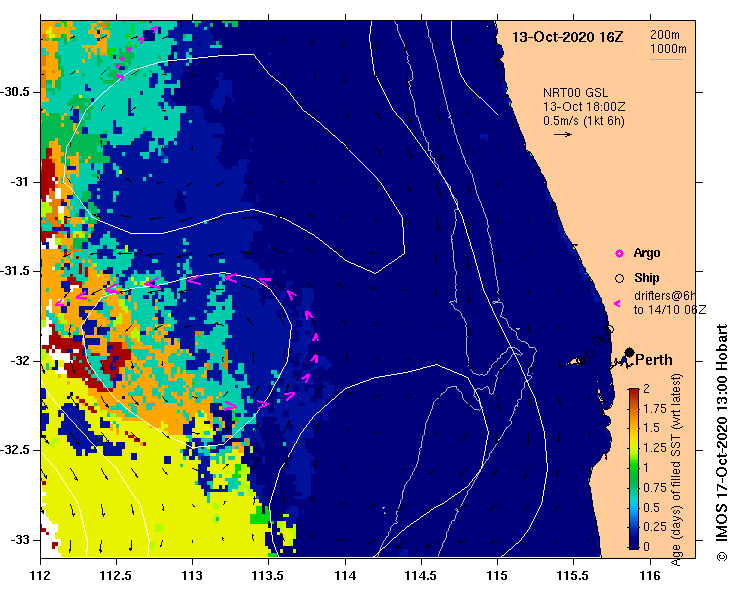The width and height of the screenshot is (739, 592).
Task: Click the magenta drifters arrow legend icon
Action: click(617, 304)
